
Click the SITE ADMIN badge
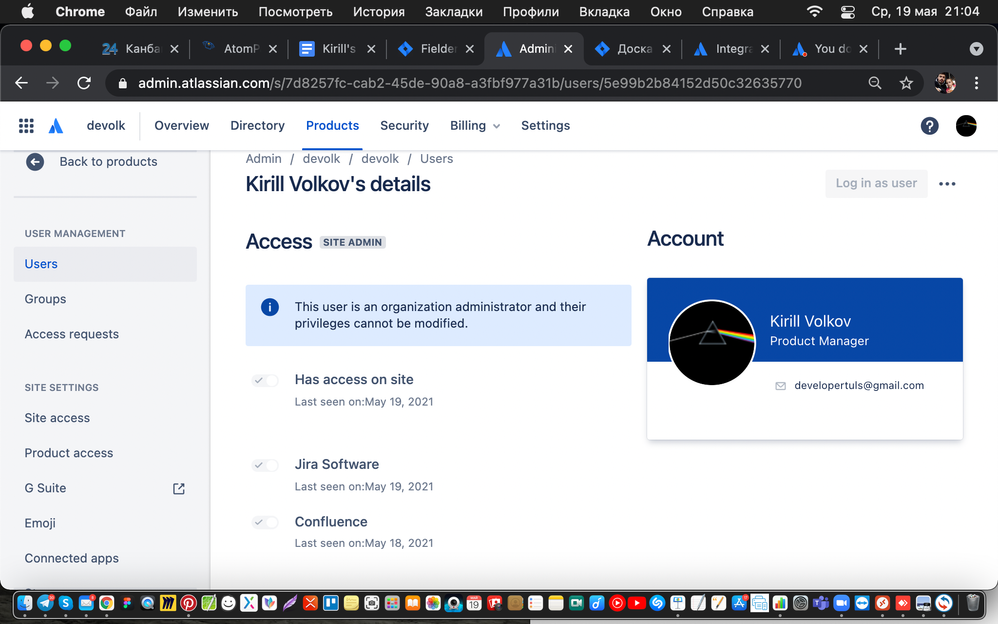click(353, 242)
